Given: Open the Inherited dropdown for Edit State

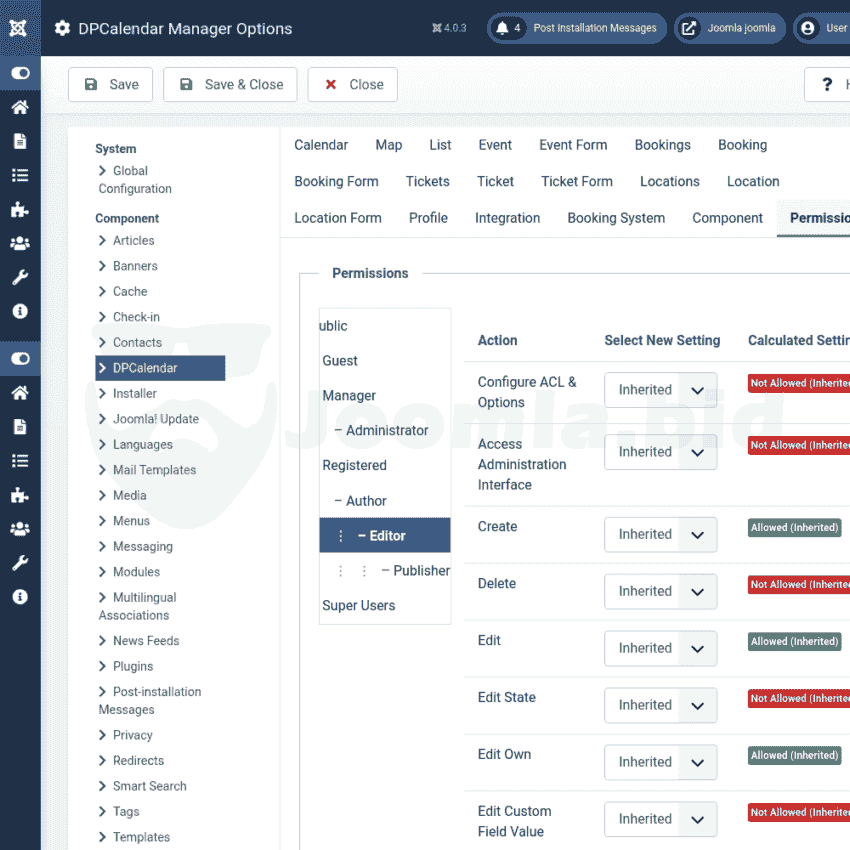Looking at the screenshot, I should pos(660,705).
